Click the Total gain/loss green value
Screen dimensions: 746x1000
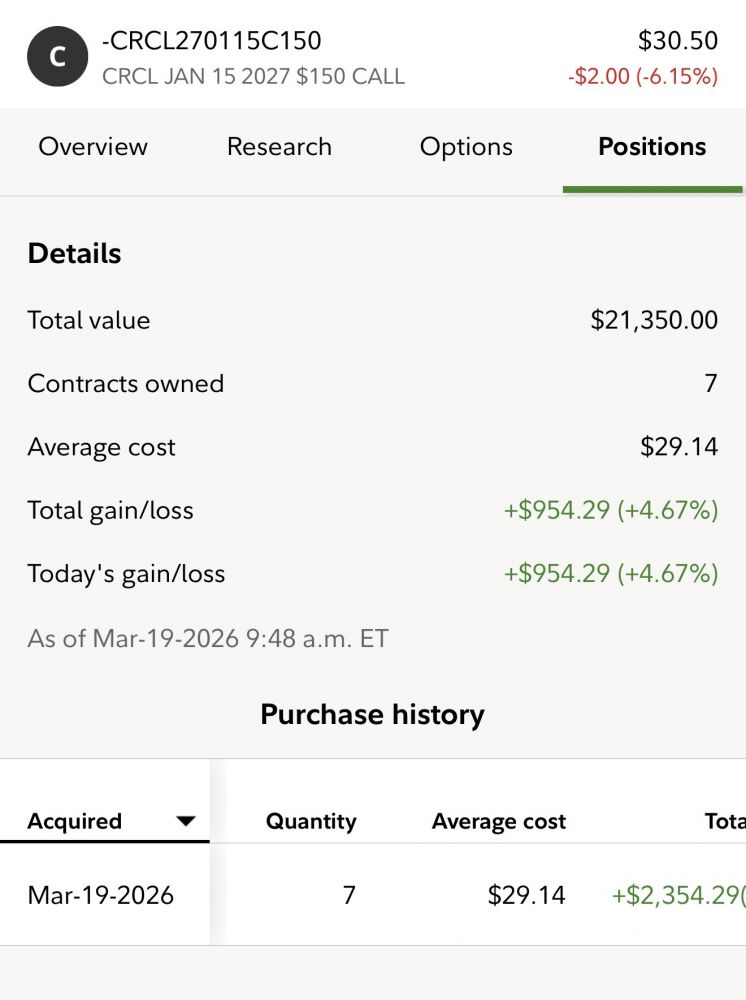coord(611,510)
